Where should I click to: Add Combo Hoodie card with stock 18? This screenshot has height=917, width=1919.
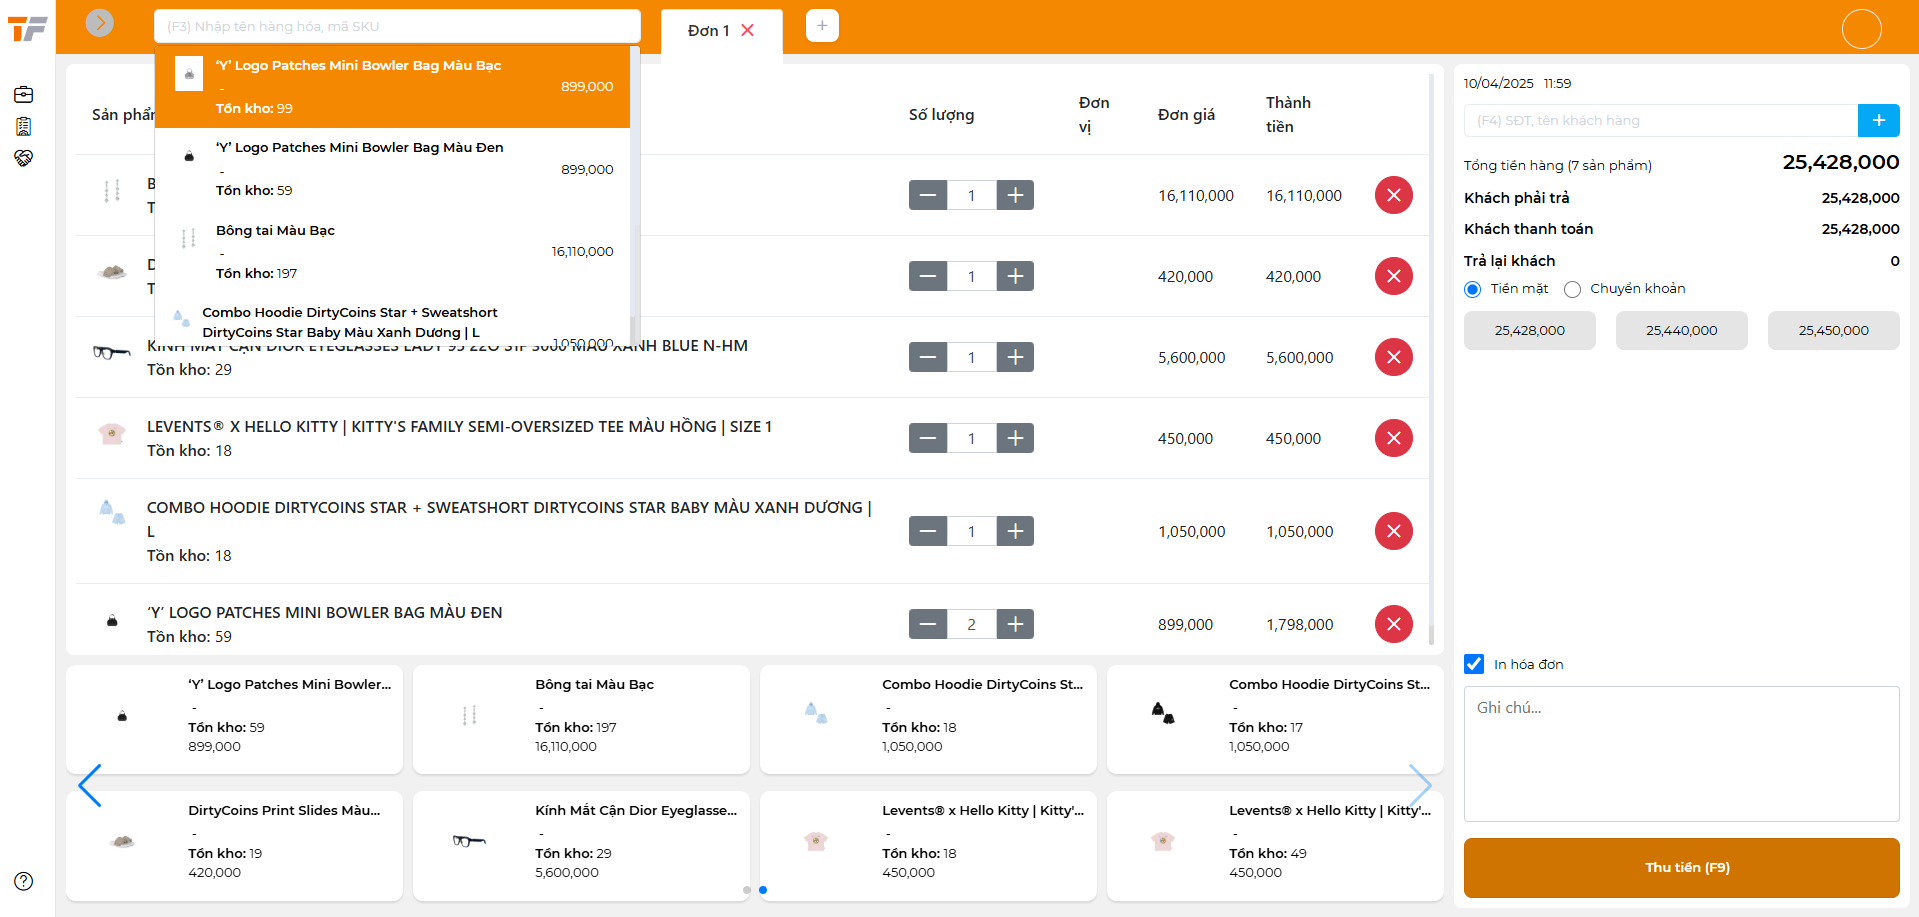[x=928, y=719]
